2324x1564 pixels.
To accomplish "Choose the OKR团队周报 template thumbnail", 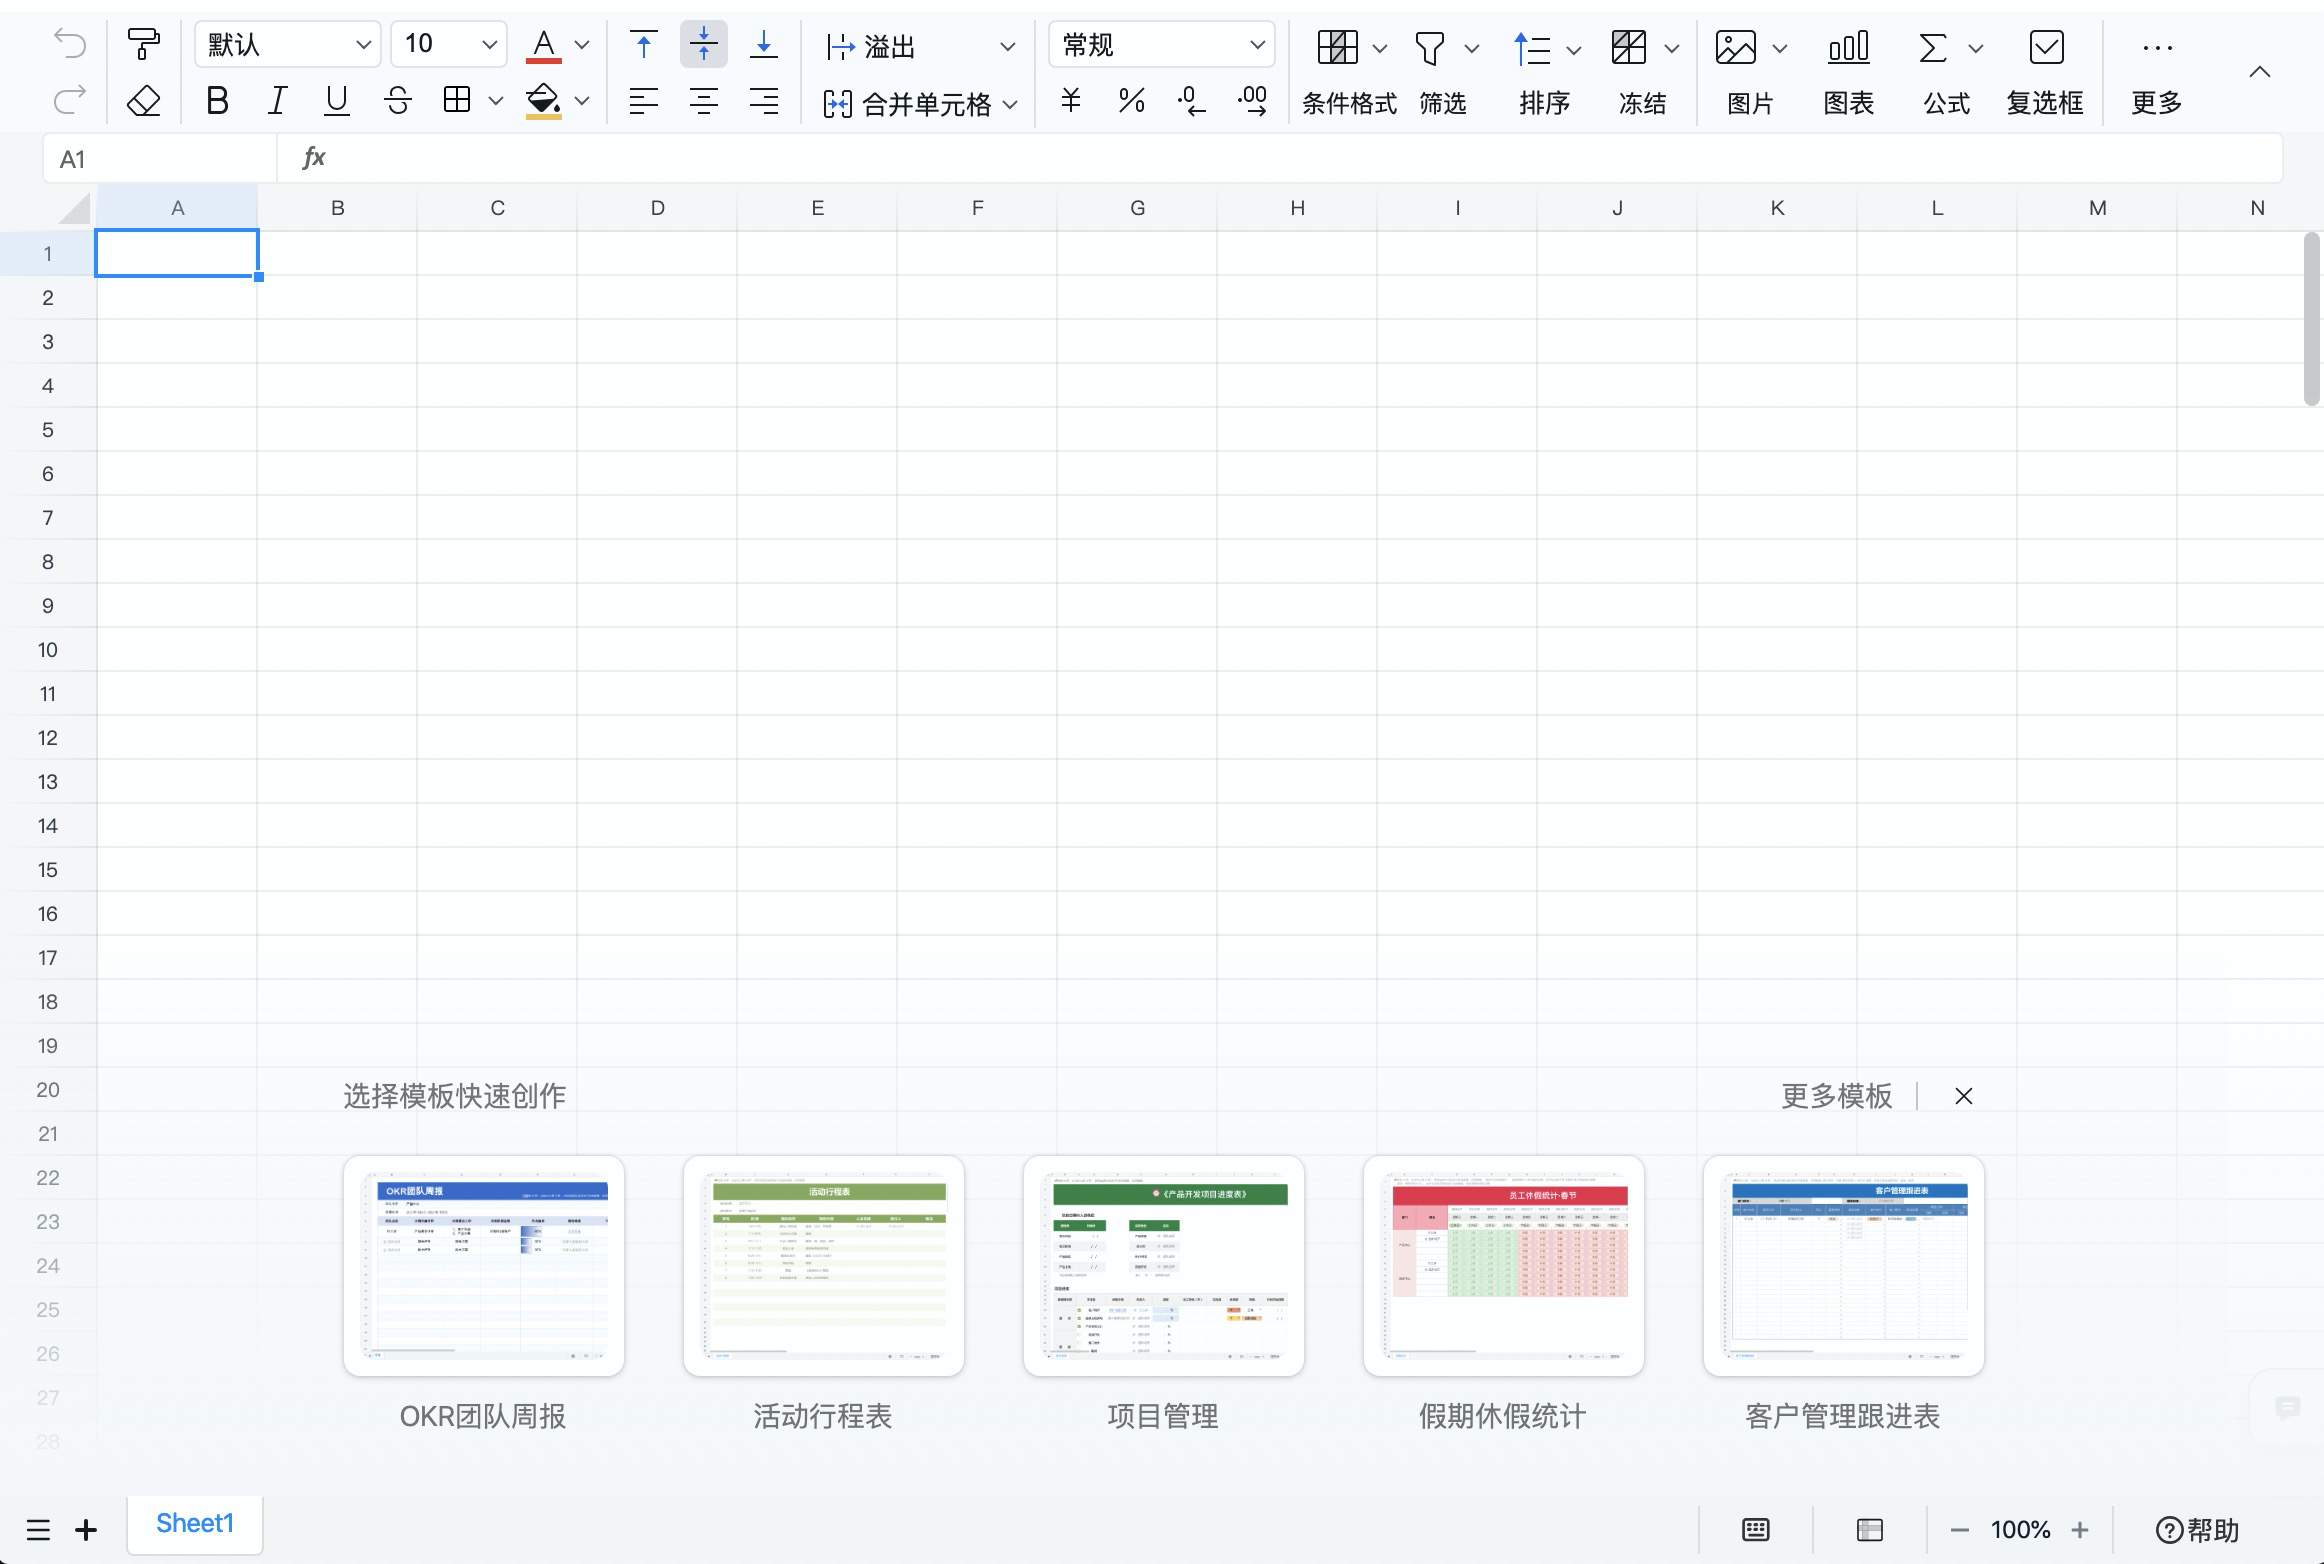I will tap(484, 1265).
